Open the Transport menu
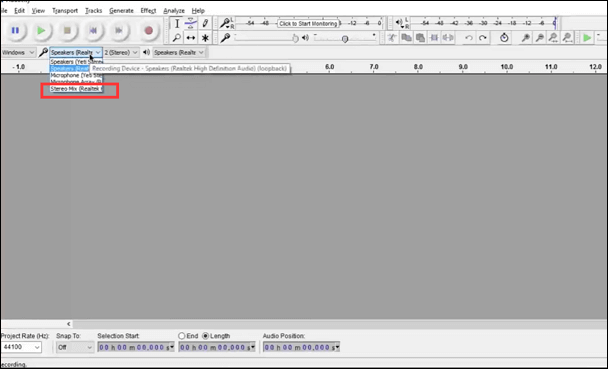 (65, 10)
